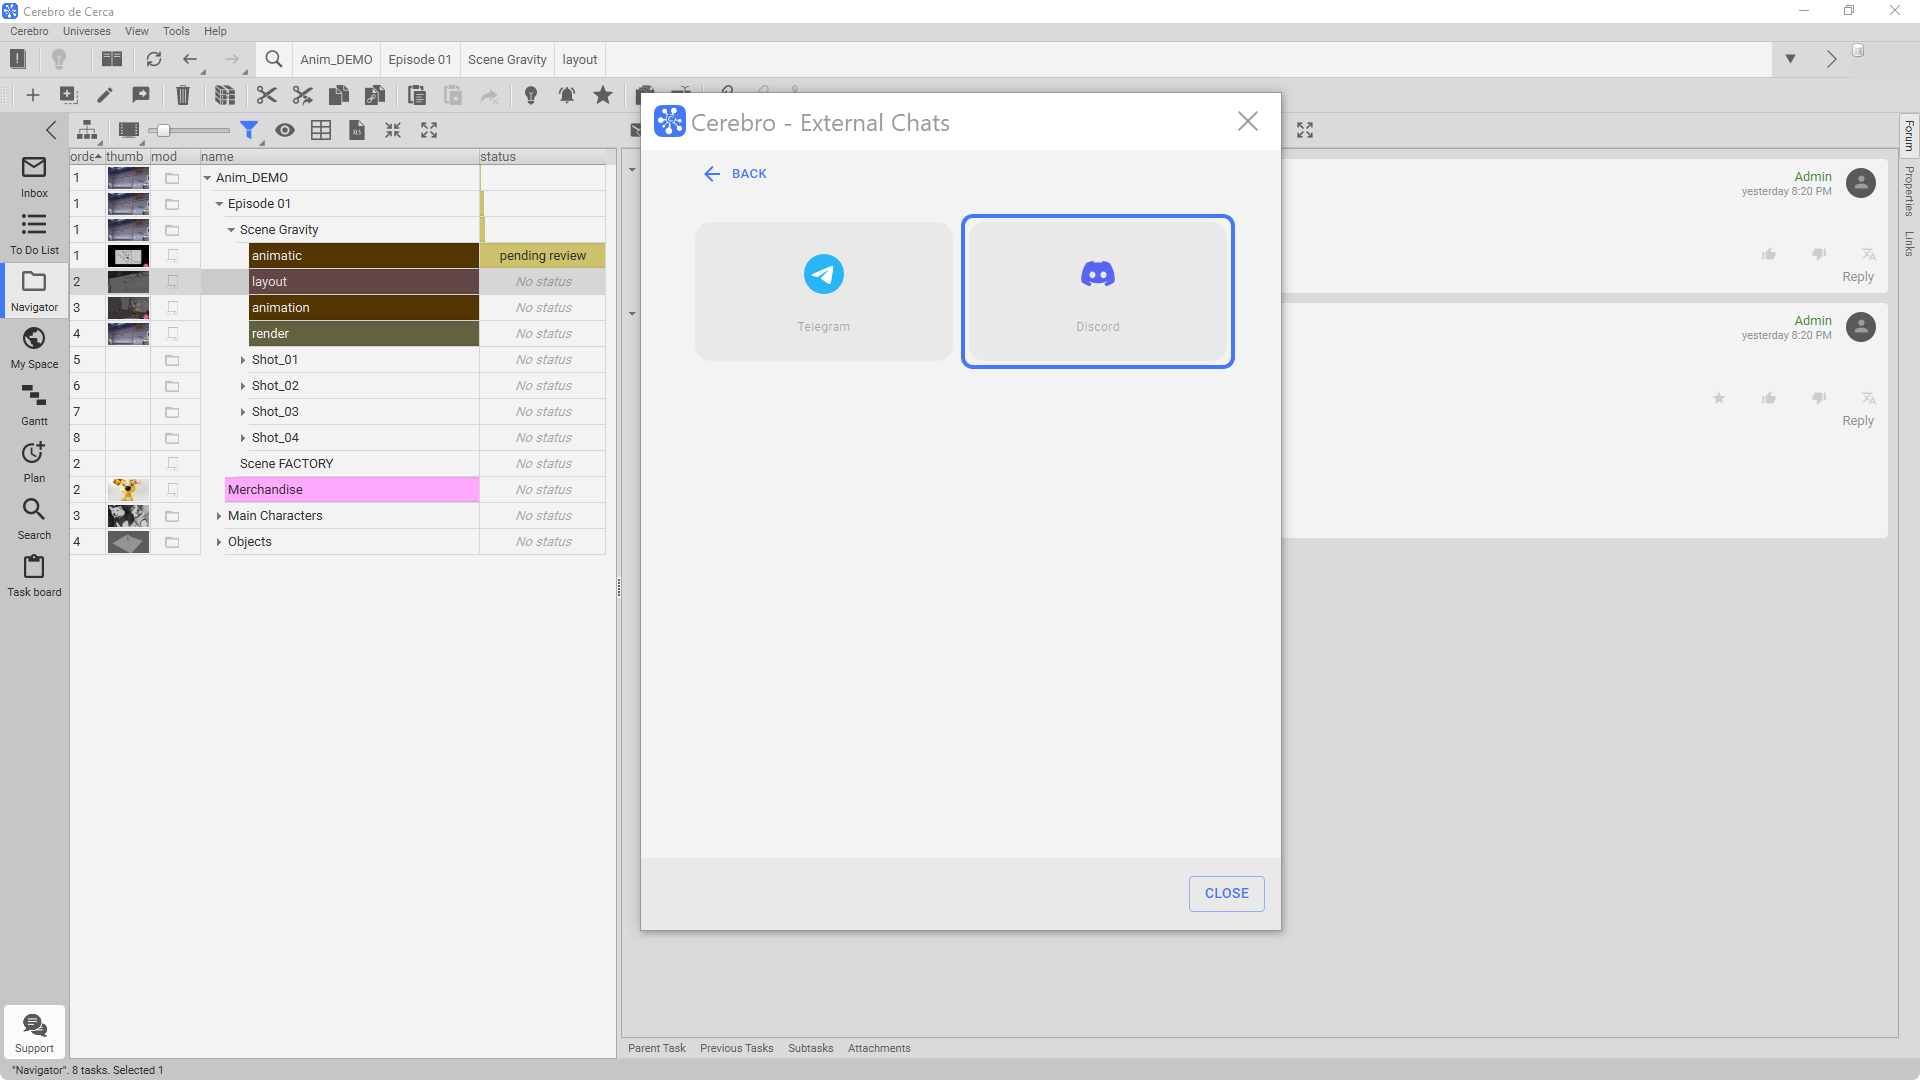Screen dimensions: 1920x1080
Task: Expand the Shot_03 tree node
Action: point(243,412)
